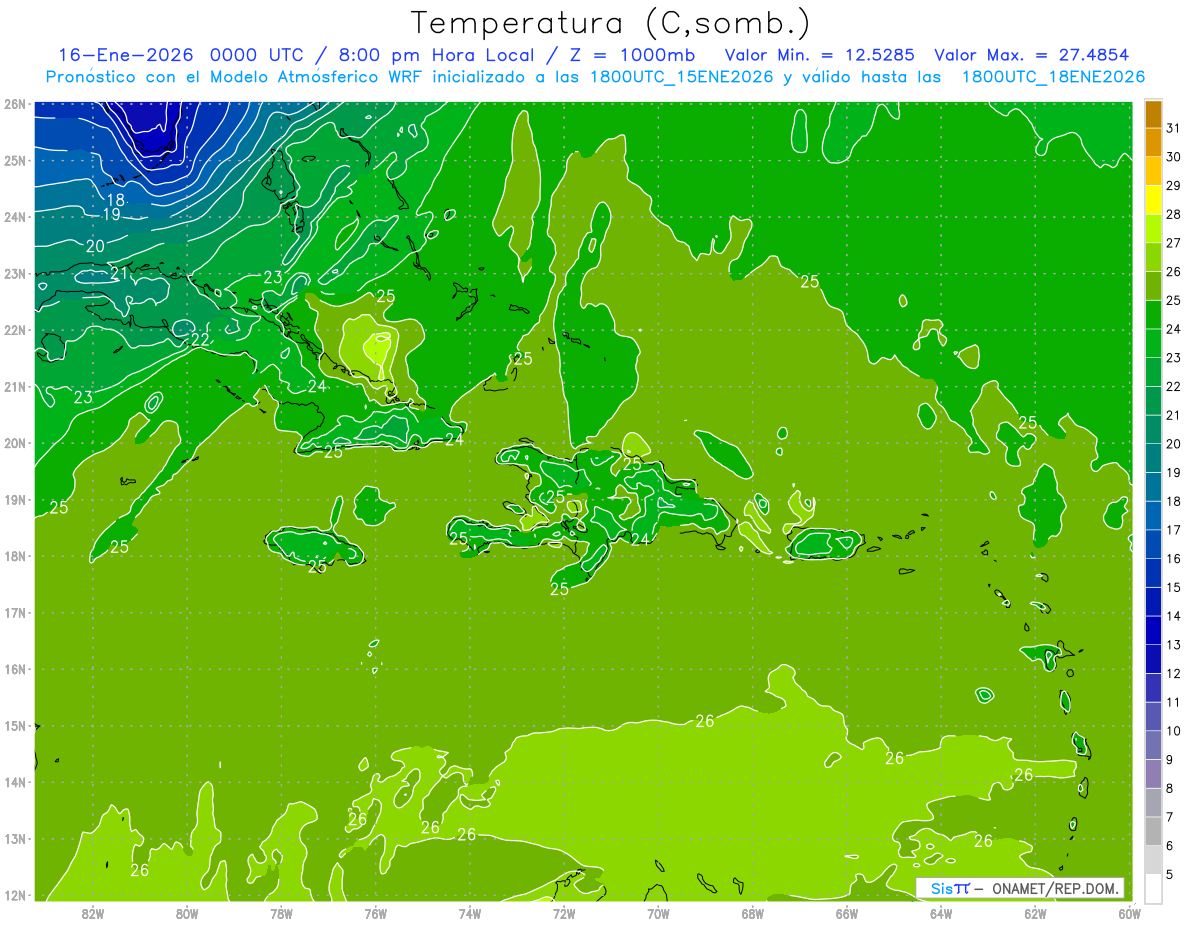Click the 80W longitude axis label

coord(186,913)
